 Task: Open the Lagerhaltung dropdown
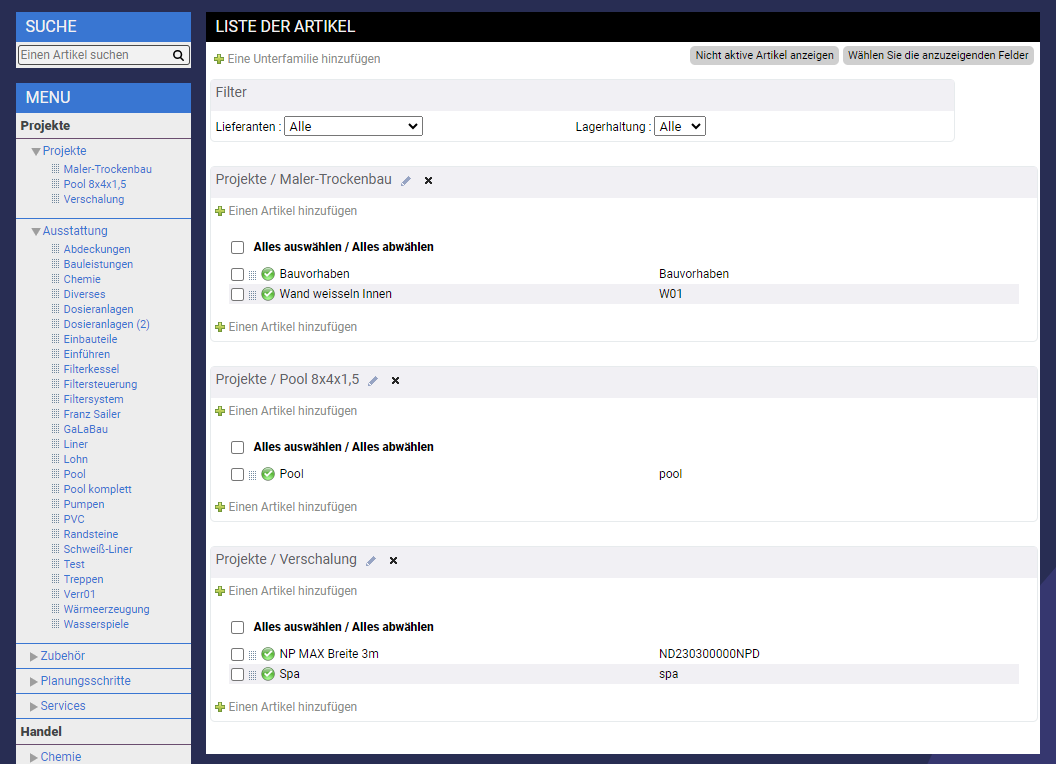(679, 127)
